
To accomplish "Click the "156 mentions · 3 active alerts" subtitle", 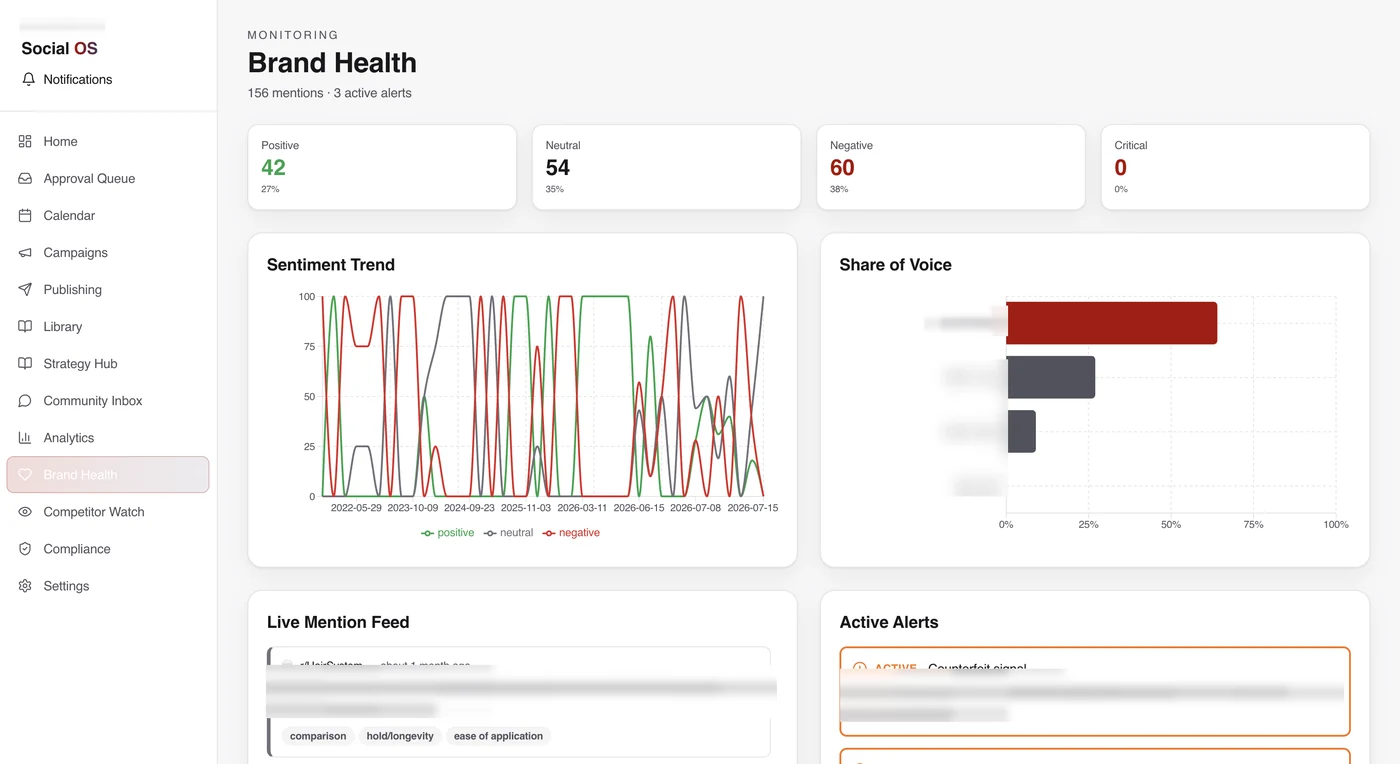I will [x=330, y=93].
